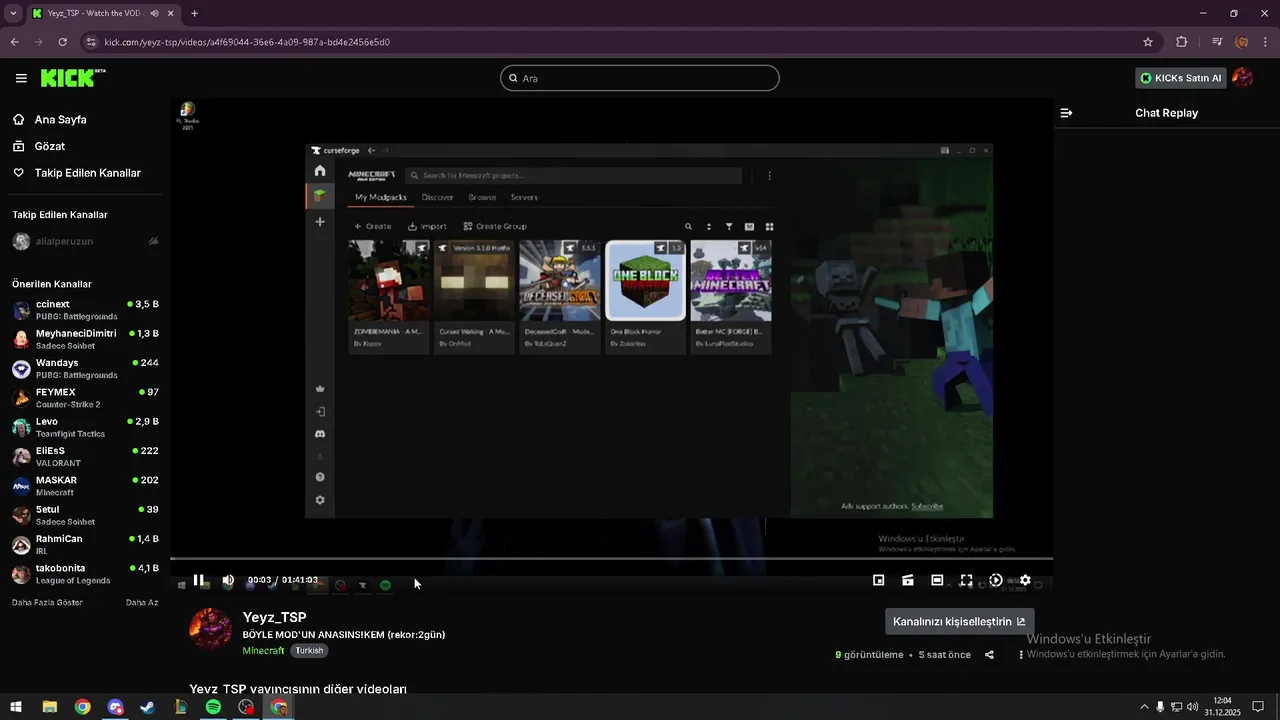Open EliEsS VALORANT channel
This screenshot has width=1280, height=720.
point(85,457)
